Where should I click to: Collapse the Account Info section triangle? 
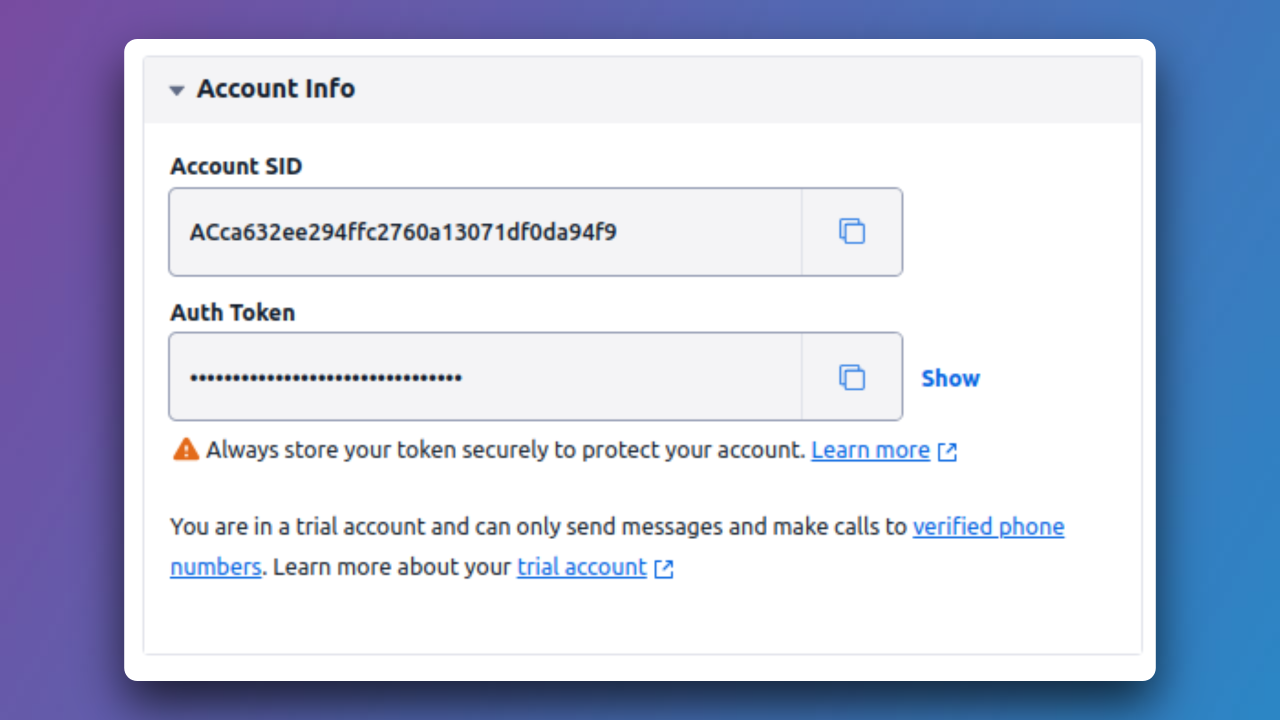[177, 90]
